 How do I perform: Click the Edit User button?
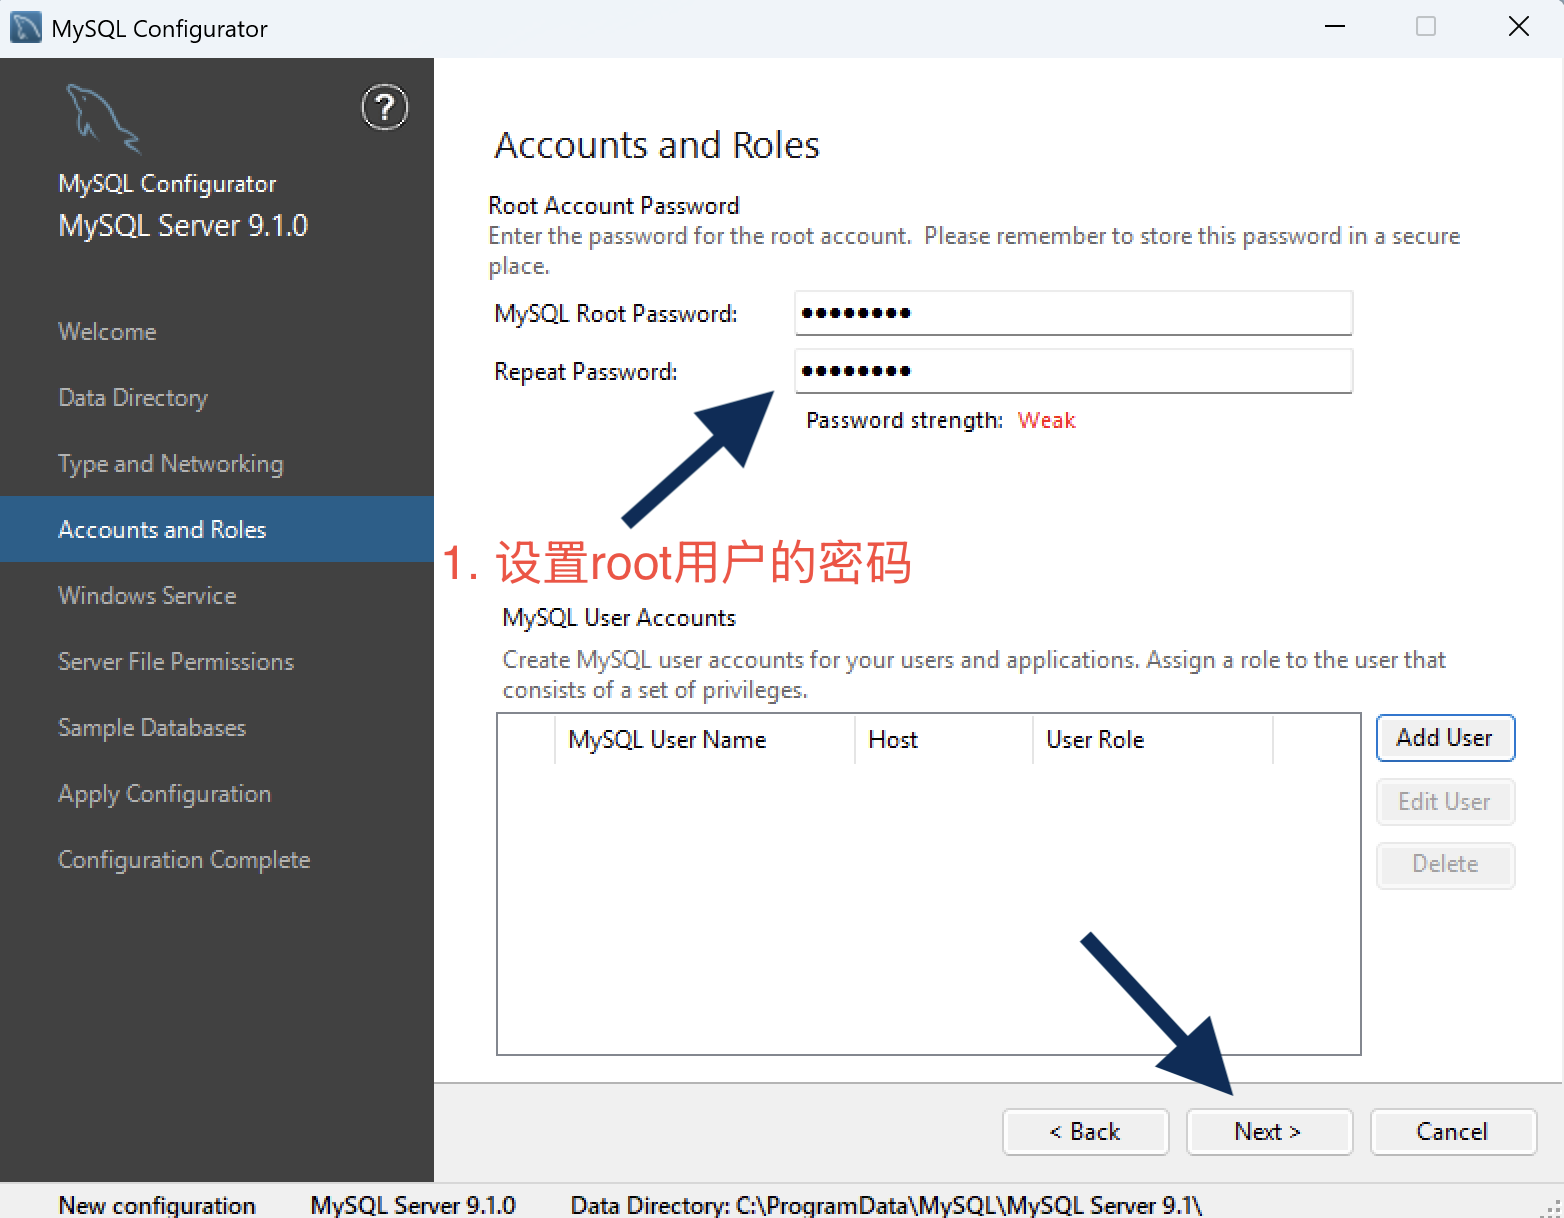coord(1445,802)
